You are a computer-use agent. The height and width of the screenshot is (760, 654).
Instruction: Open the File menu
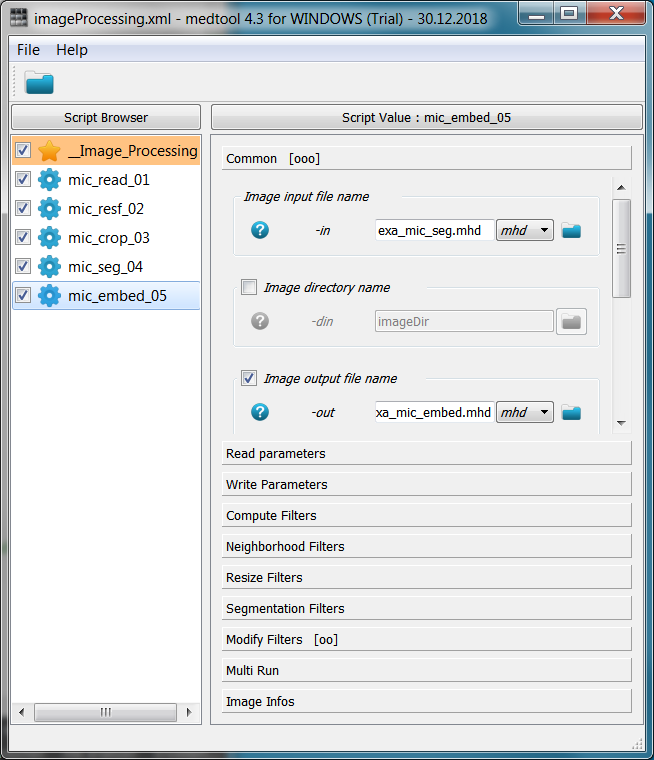coord(28,50)
